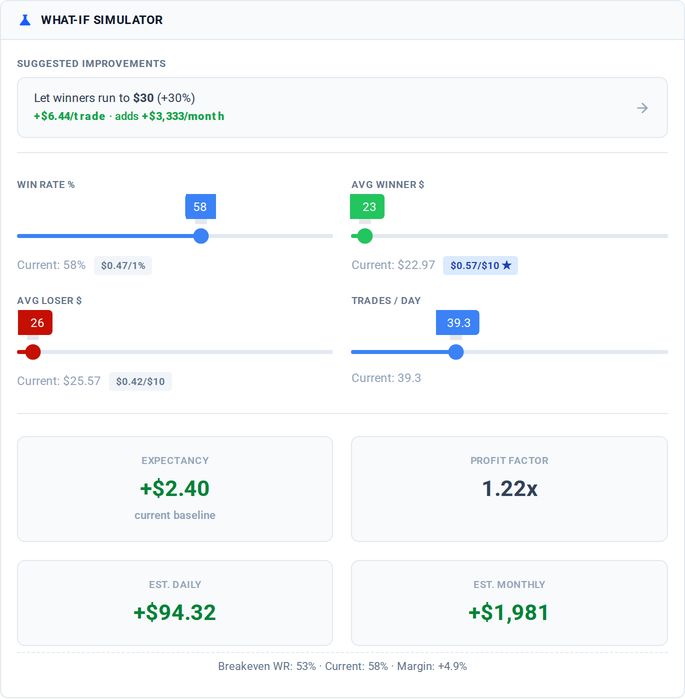Click the Avg Winner green slider handle
This screenshot has height=699, width=685.
365,236
